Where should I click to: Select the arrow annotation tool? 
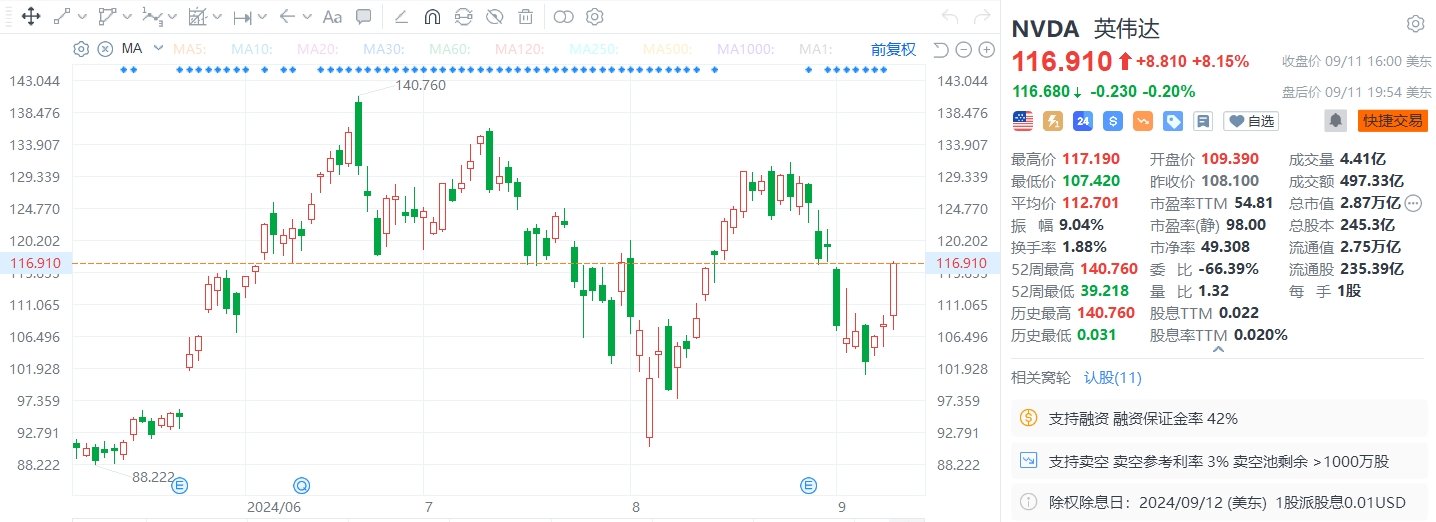point(286,16)
